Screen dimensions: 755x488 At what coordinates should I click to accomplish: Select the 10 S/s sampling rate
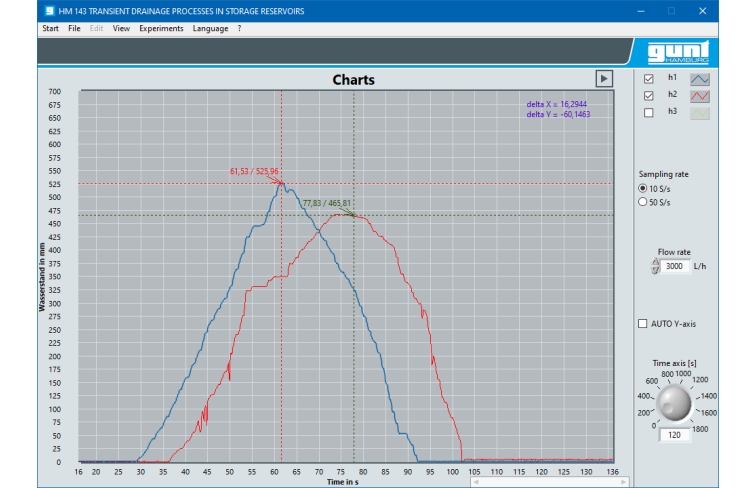coord(642,188)
